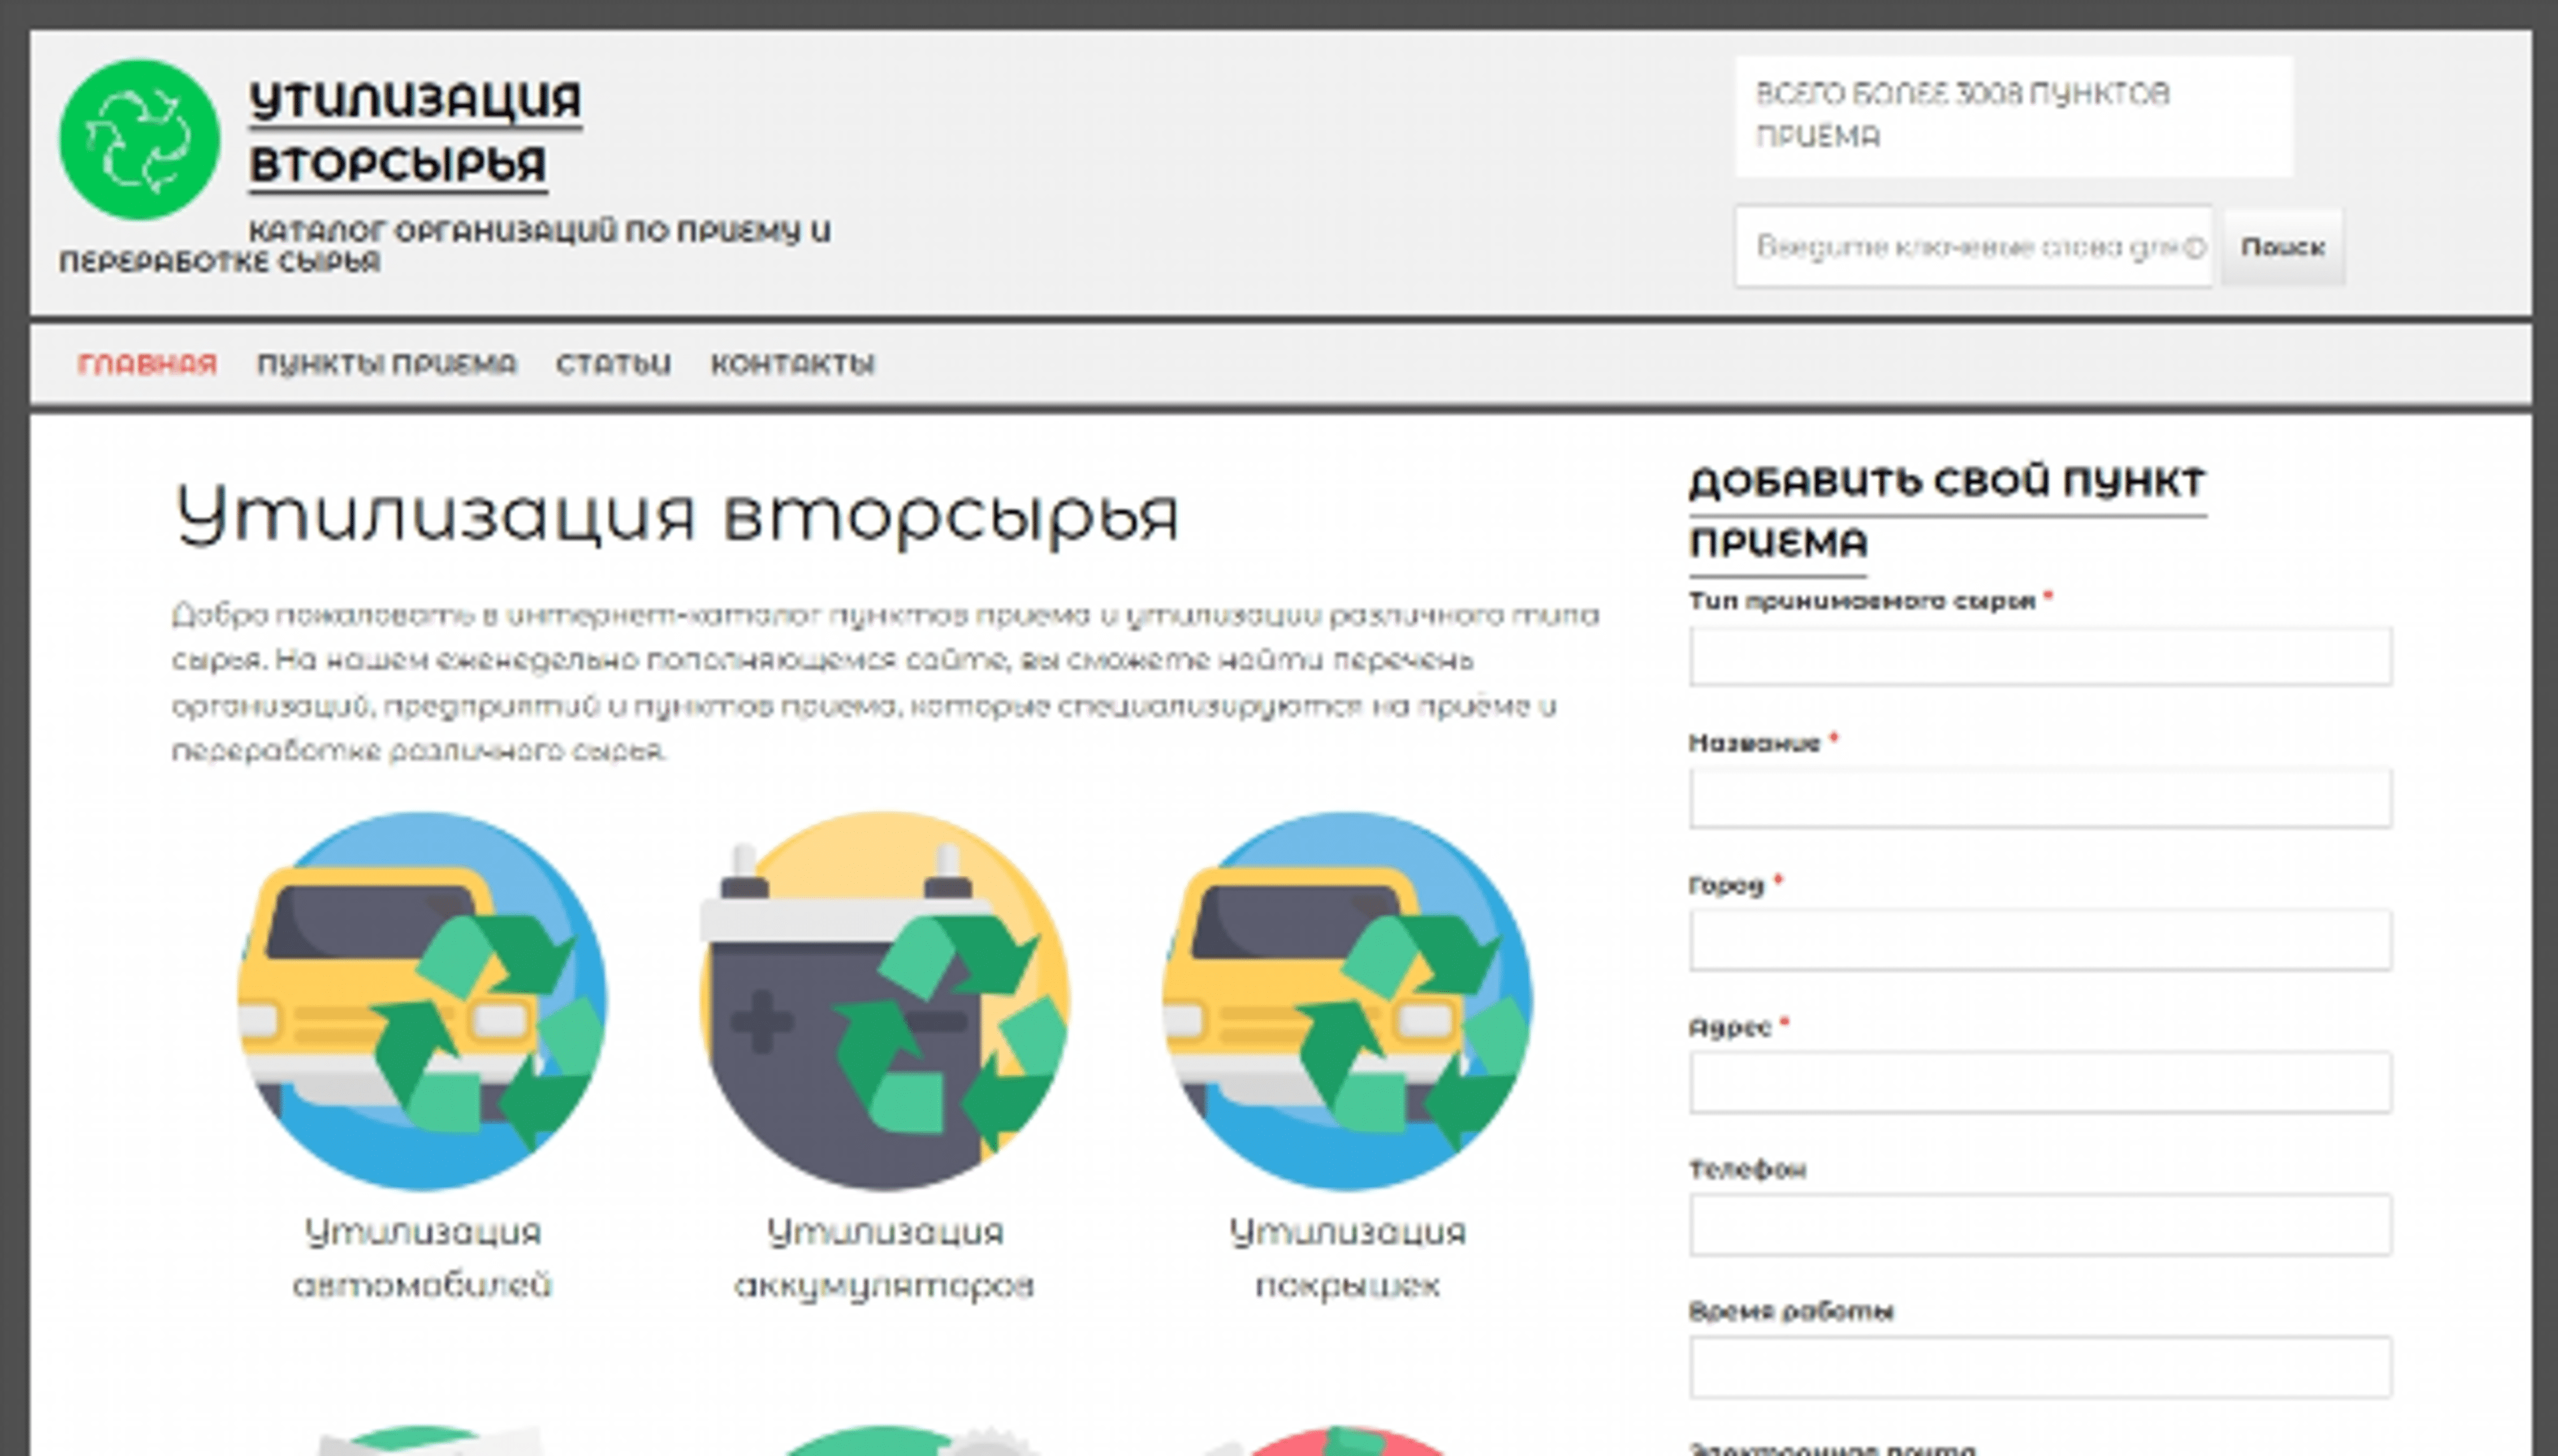Click the 'Телефон' input field
Image resolution: width=2558 pixels, height=1456 pixels.
click(2040, 1224)
